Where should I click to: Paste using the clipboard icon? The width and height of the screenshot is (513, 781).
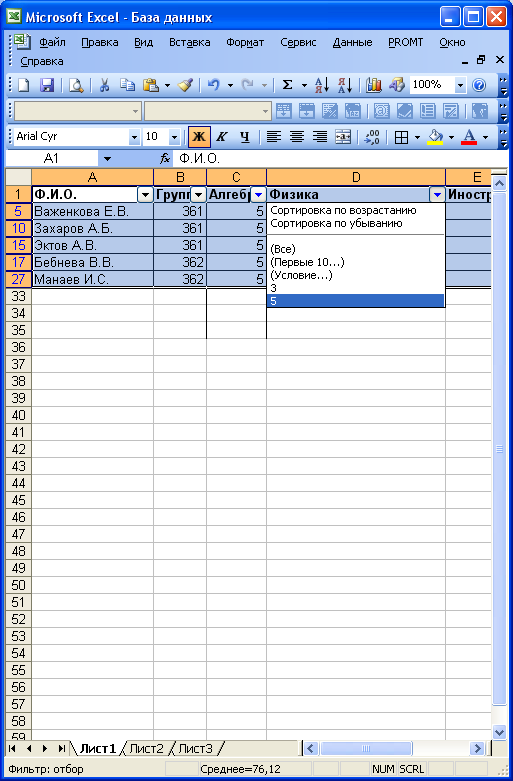click(x=151, y=86)
